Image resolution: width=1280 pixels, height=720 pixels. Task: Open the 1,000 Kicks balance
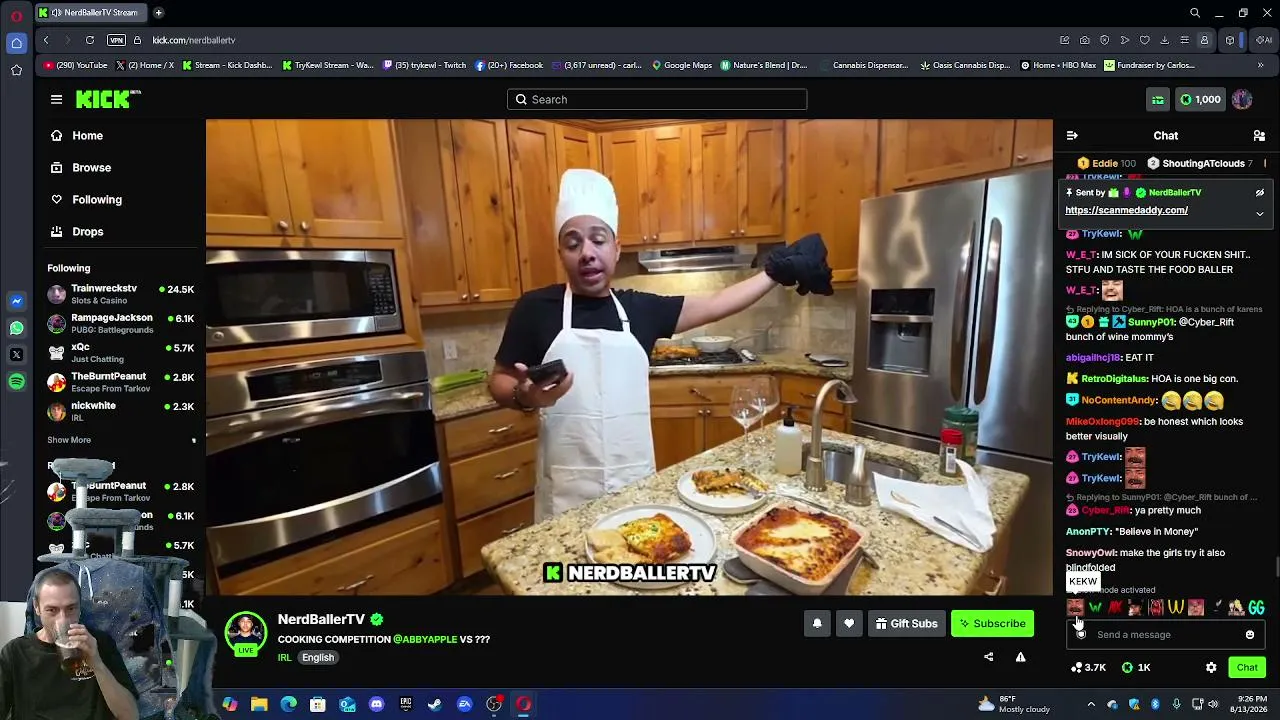point(1200,99)
